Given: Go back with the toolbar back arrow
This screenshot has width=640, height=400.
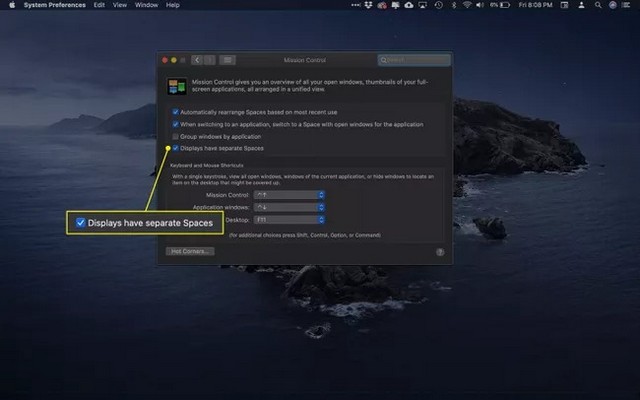Looking at the screenshot, I should [x=197, y=60].
